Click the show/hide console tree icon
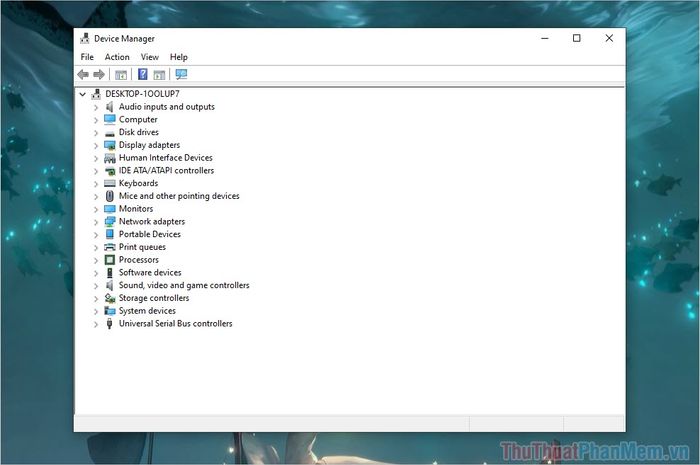 coord(121,75)
